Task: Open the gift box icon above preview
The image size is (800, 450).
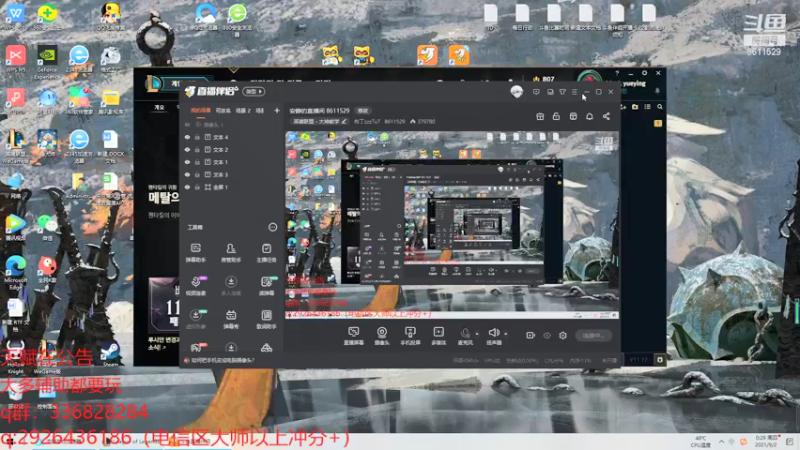Action: point(540,116)
